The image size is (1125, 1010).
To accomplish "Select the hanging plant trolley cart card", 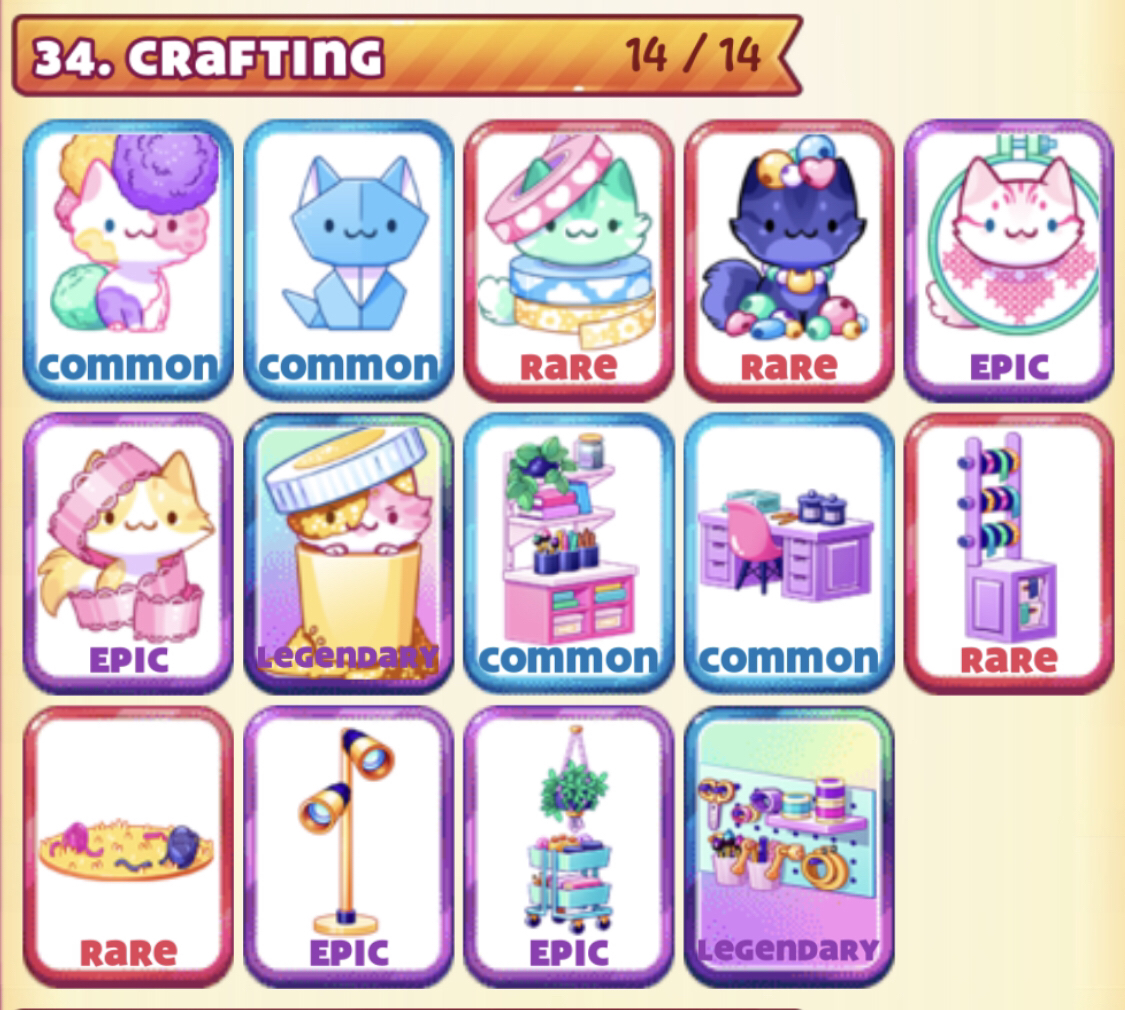I will [569, 846].
